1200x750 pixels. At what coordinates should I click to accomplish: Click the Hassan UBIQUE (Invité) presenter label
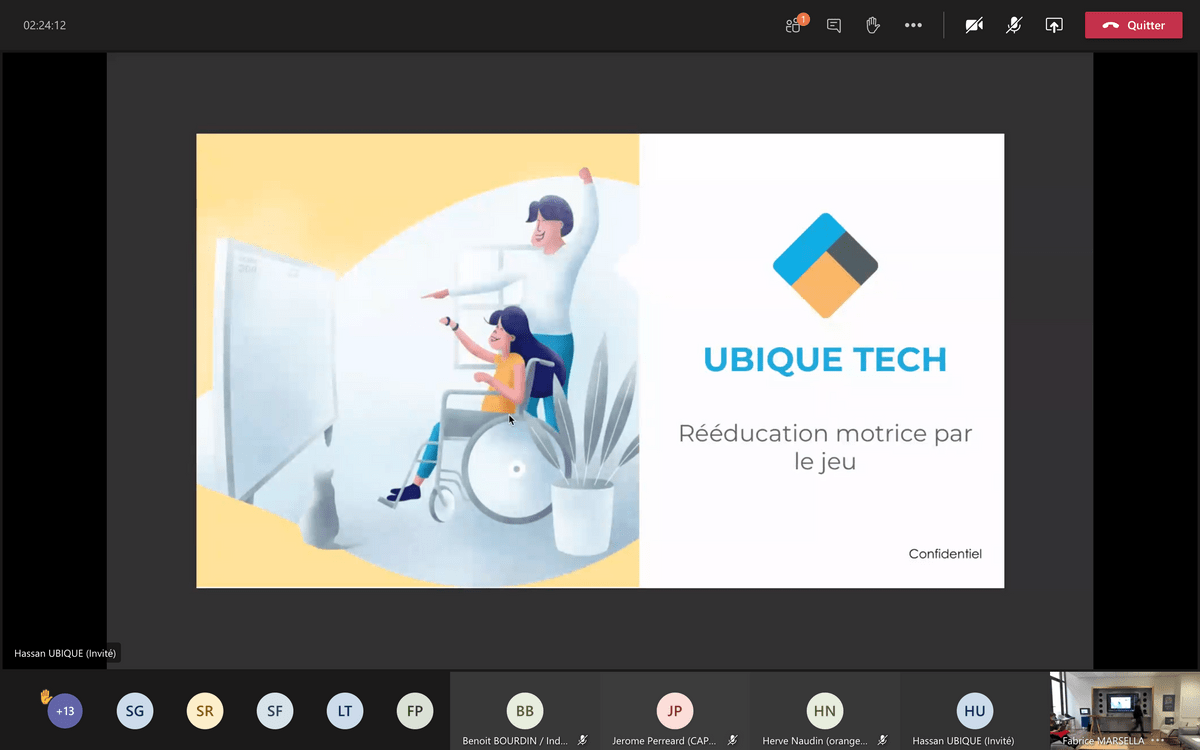(65, 653)
